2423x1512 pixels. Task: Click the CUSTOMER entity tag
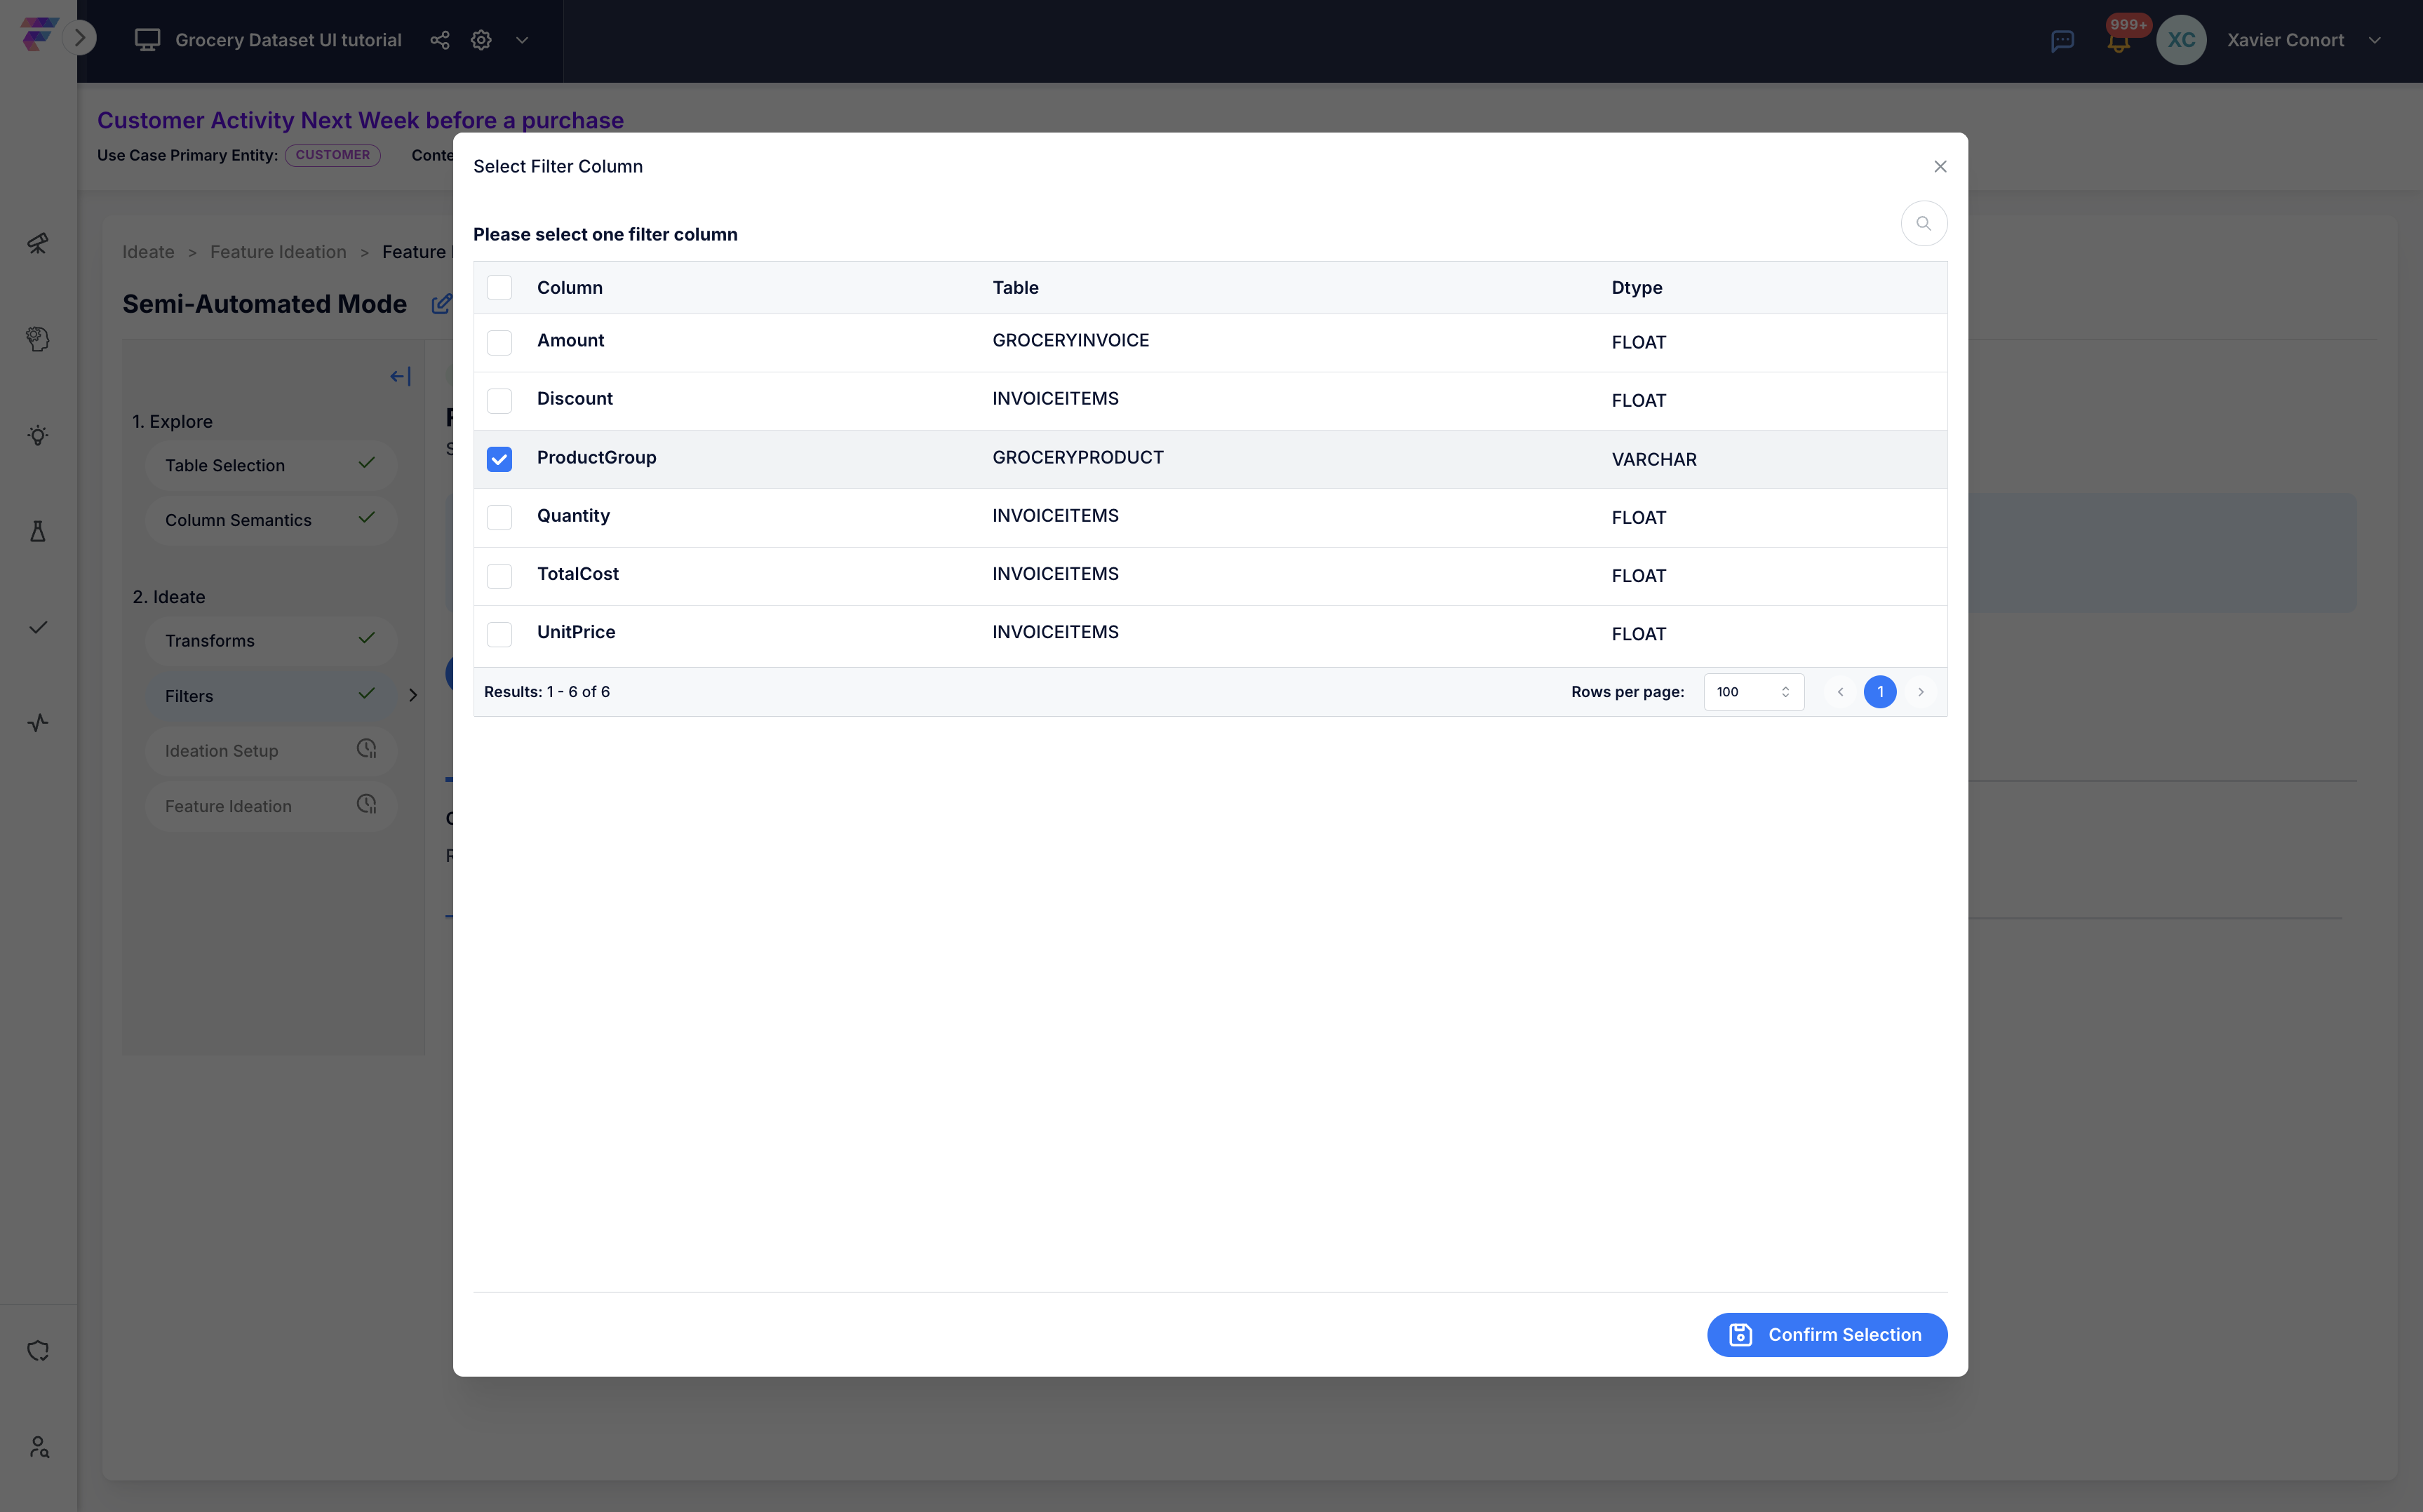(332, 155)
